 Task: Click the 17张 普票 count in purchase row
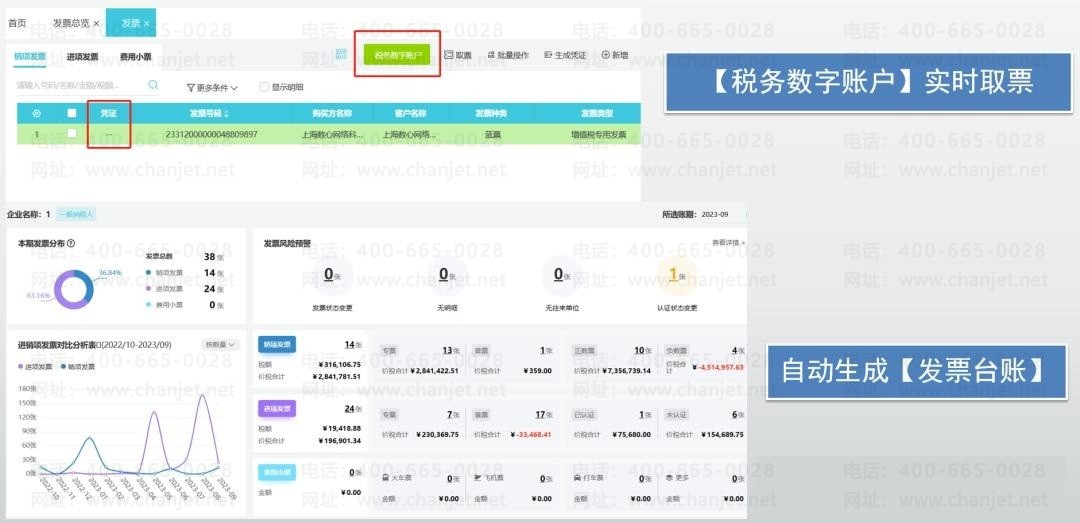544,415
